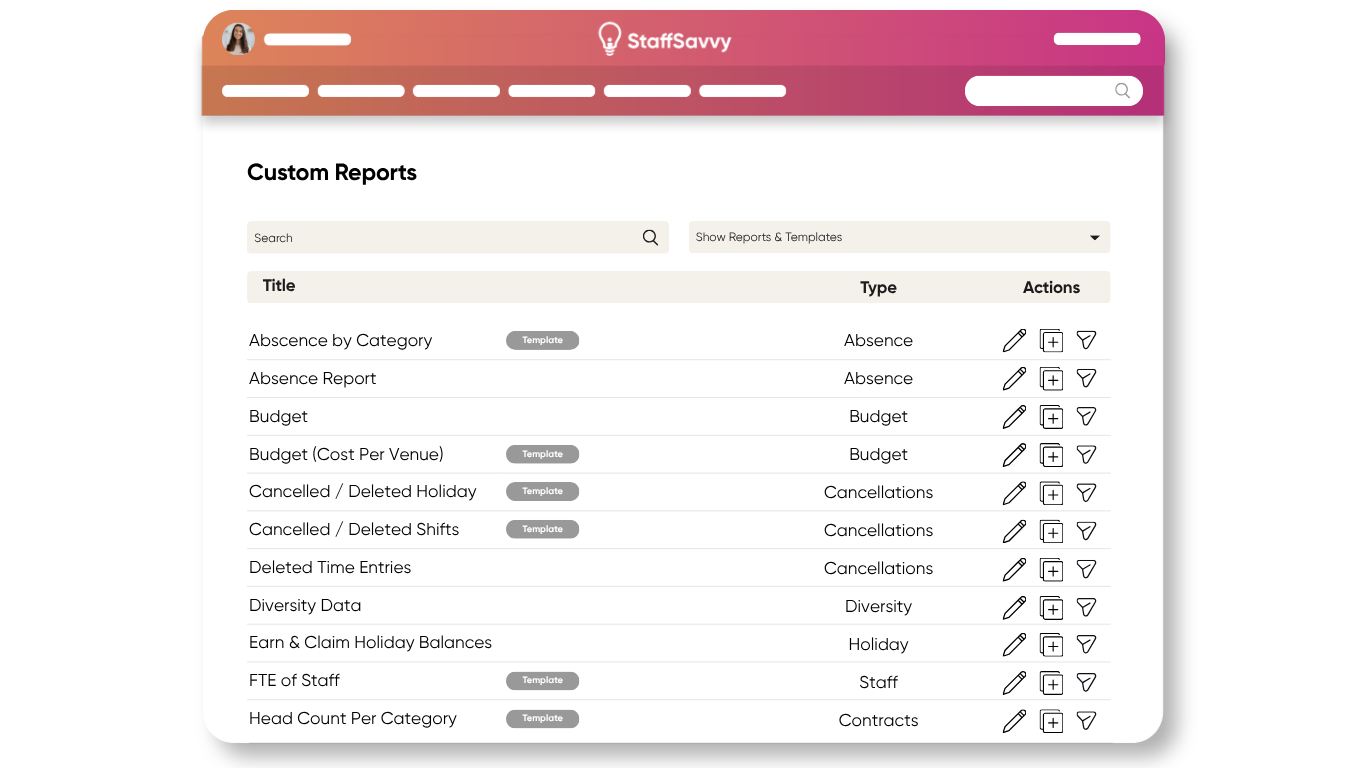
Task: Click the Staff type cell
Action: point(878,682)
